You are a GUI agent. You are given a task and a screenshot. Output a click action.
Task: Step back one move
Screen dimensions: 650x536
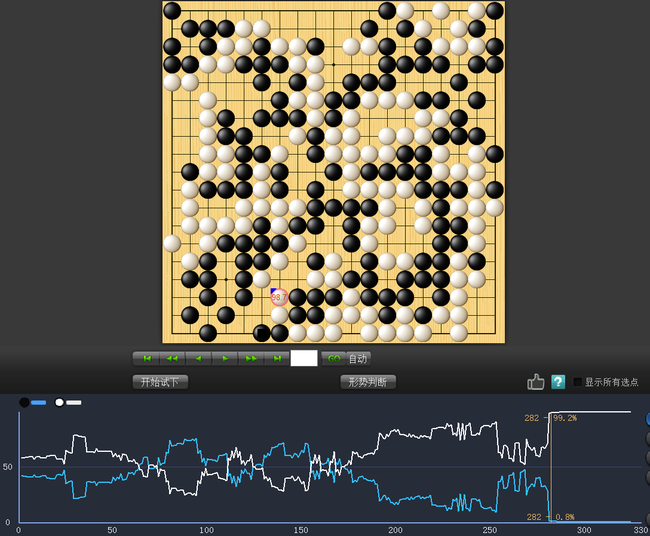(x=199, y=359)
